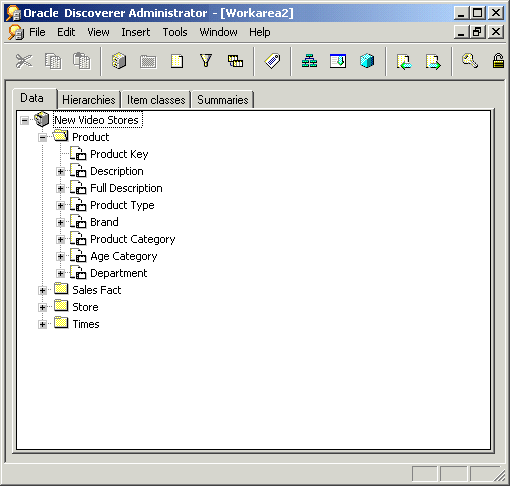Viewport: 510px width, 486px height.
Task: Click the Product Key item icon
Action: (x=78, y=153)
